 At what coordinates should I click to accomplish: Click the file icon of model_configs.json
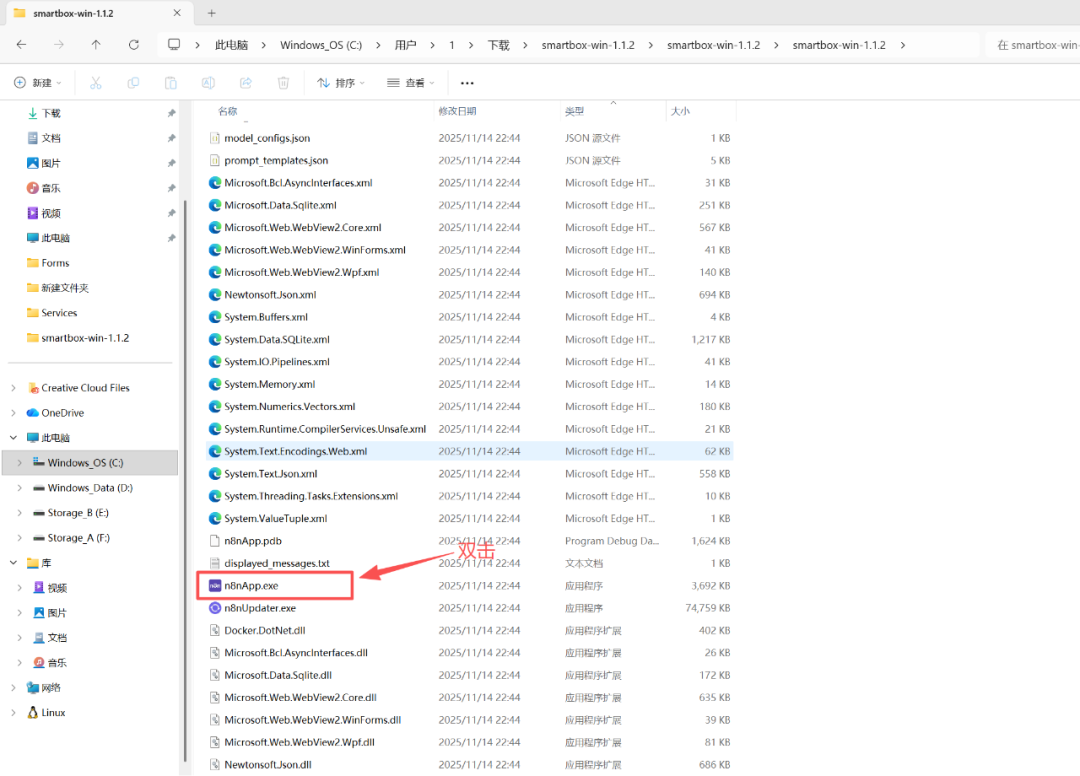click(x=215, y=138)
